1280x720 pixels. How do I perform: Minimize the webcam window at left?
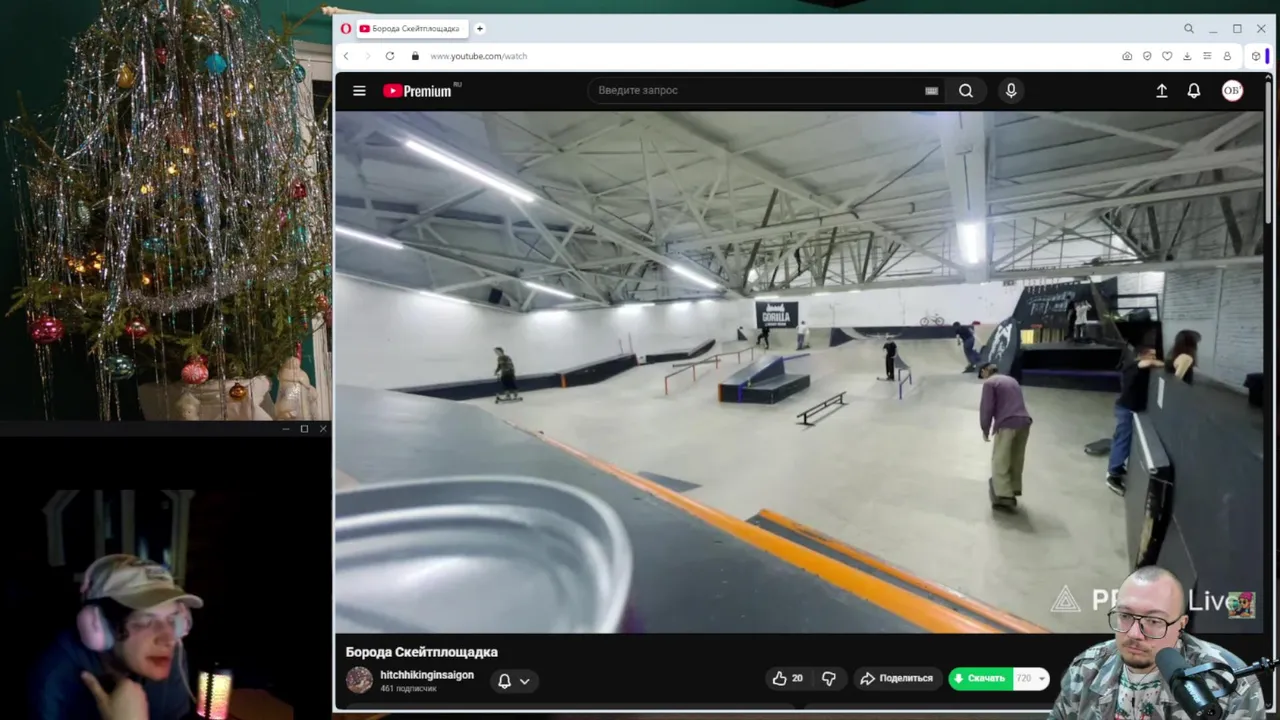pos(286,429)
